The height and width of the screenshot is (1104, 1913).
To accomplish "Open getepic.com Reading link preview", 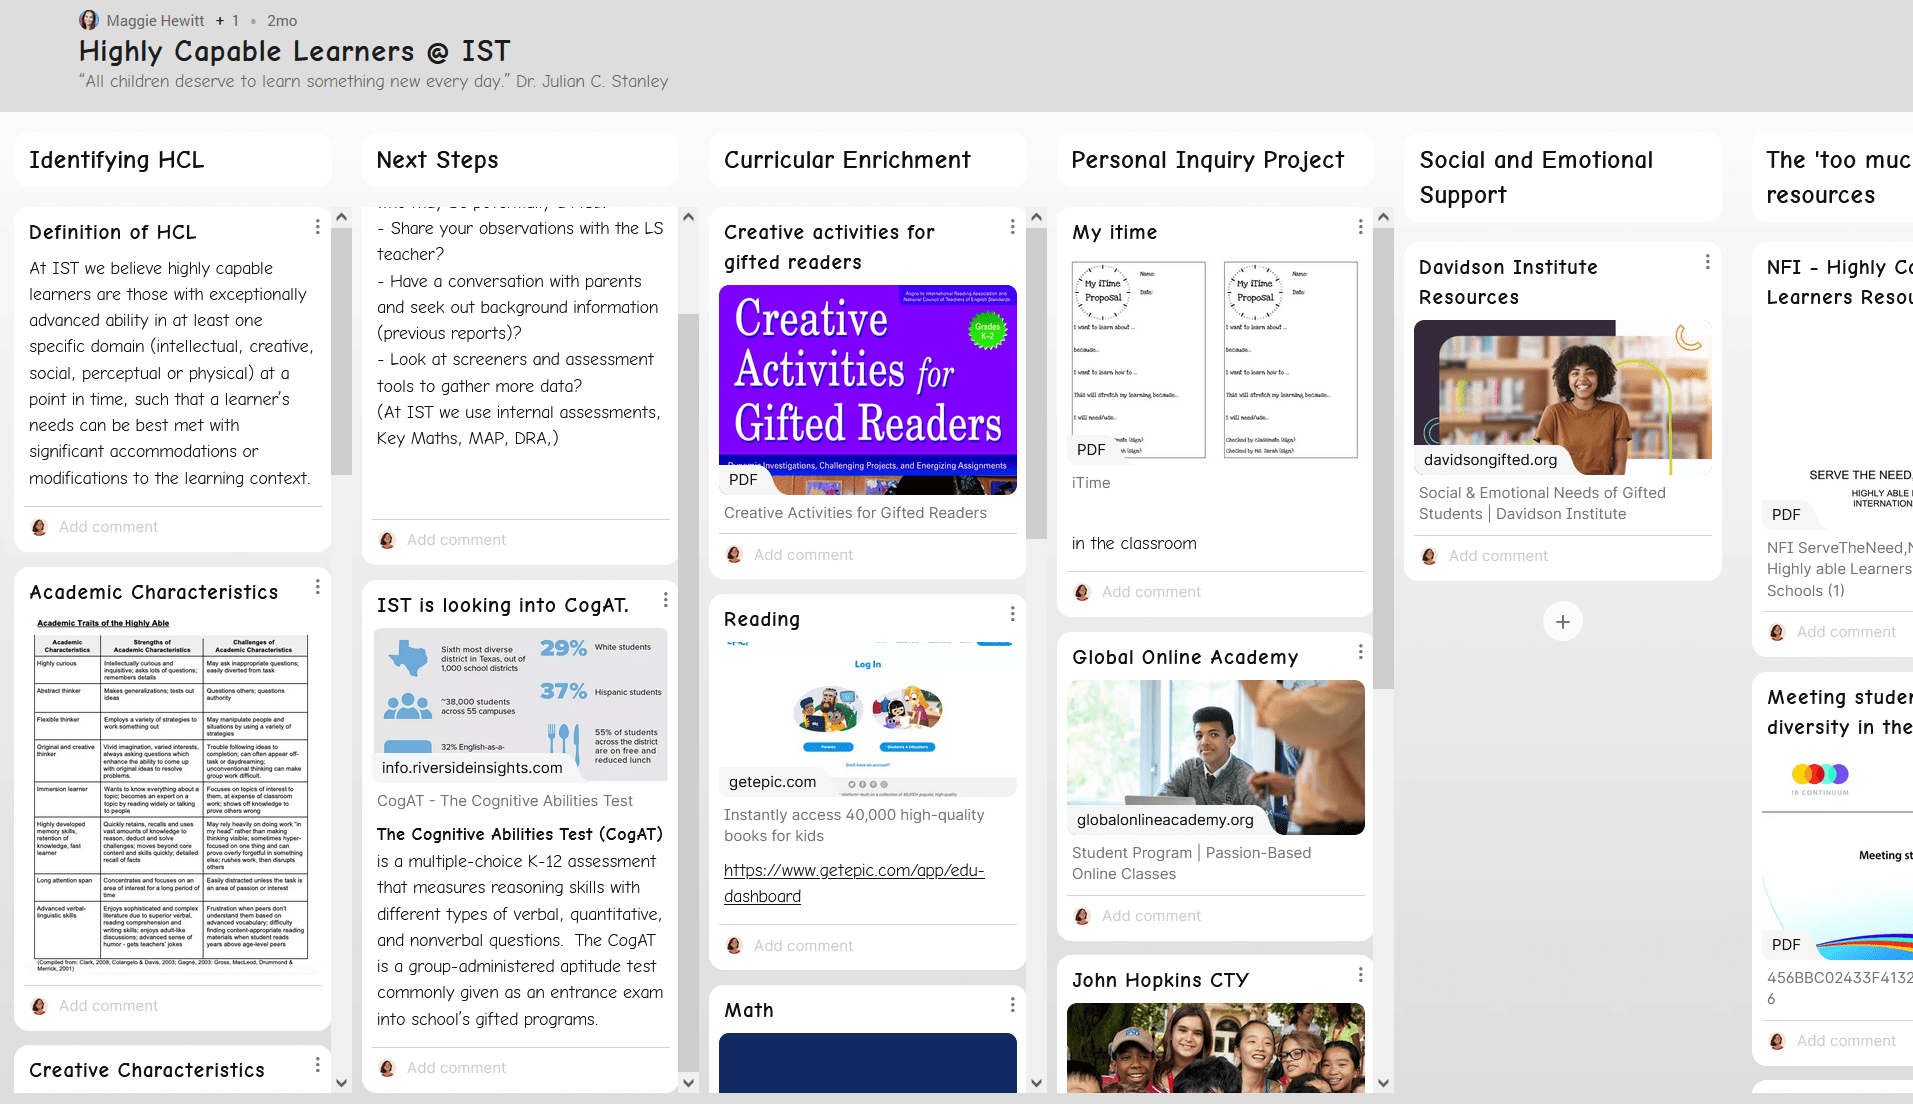I will [x=868, y=719].
